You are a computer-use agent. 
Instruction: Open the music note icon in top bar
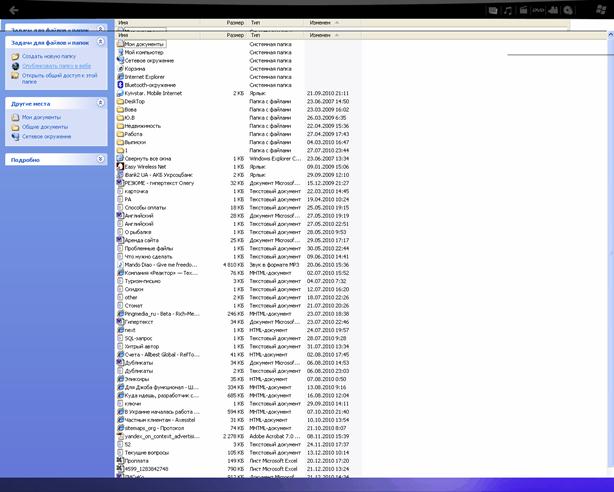[x=508, y=11]
